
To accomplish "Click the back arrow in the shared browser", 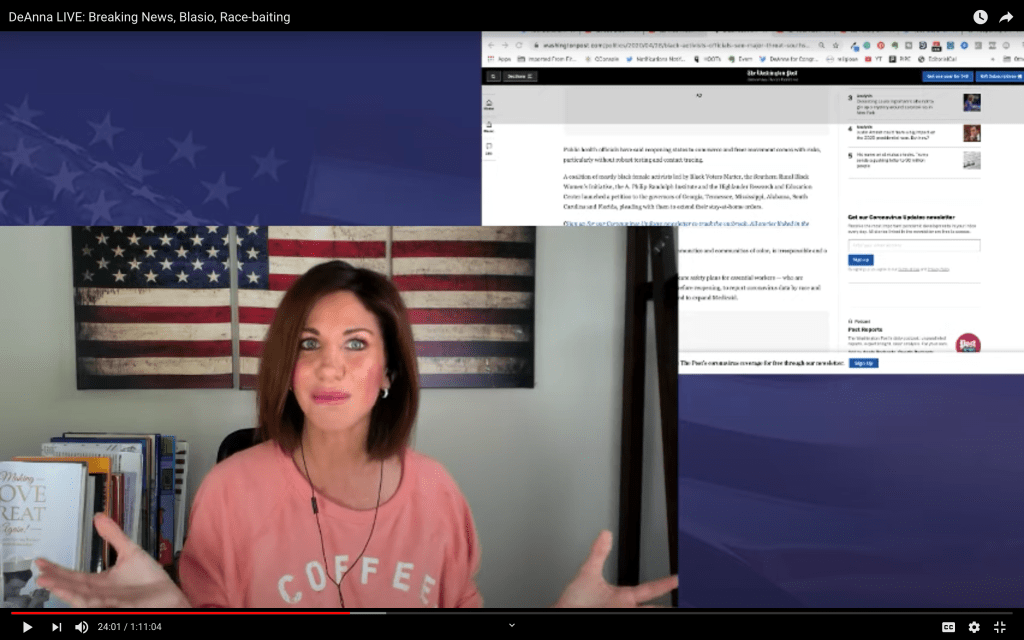I will pos(491,45).
